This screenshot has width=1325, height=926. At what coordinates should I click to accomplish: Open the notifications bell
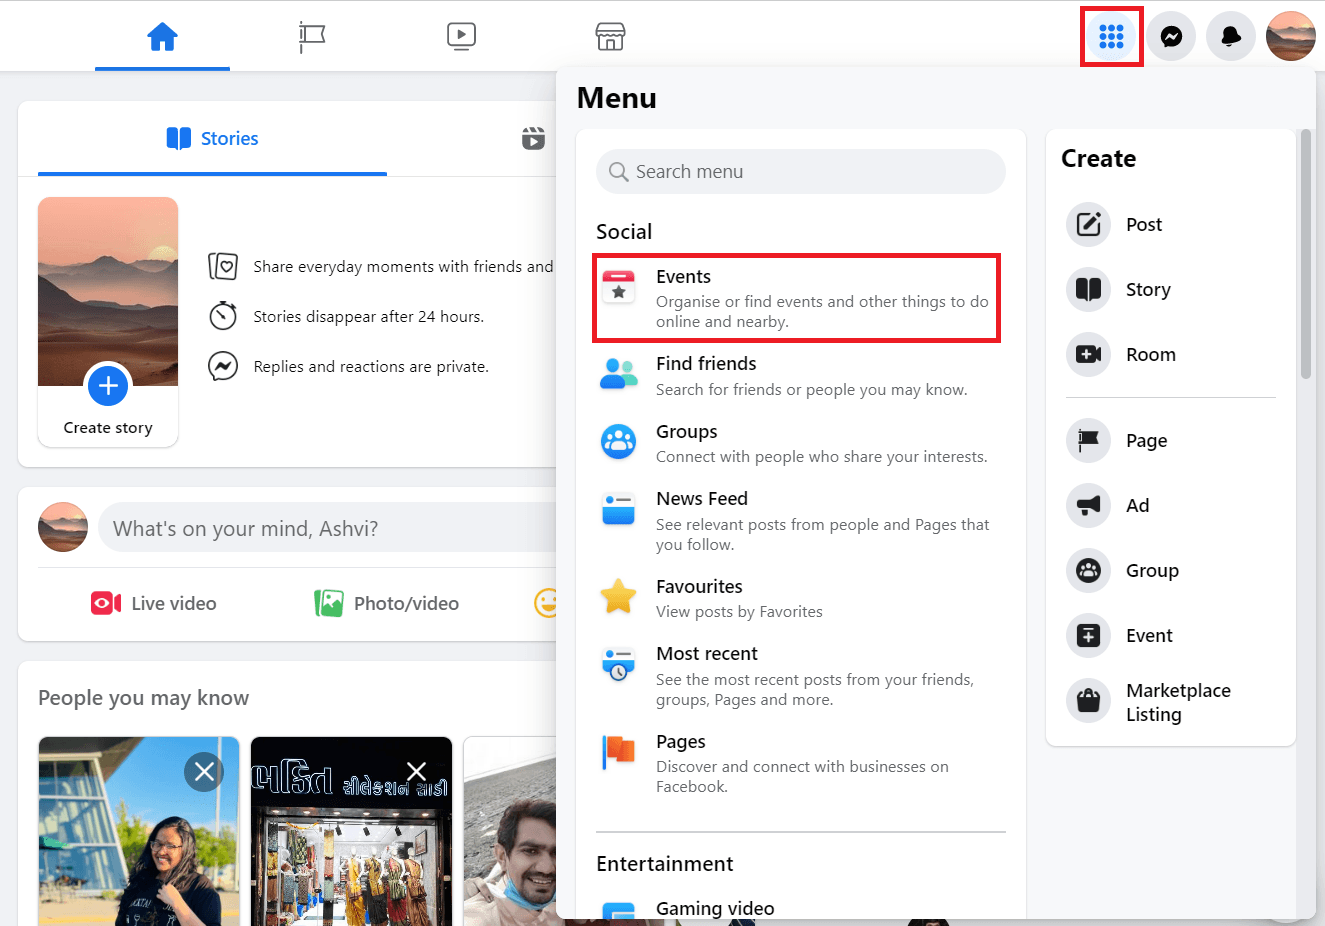(x=1230, y=36)
